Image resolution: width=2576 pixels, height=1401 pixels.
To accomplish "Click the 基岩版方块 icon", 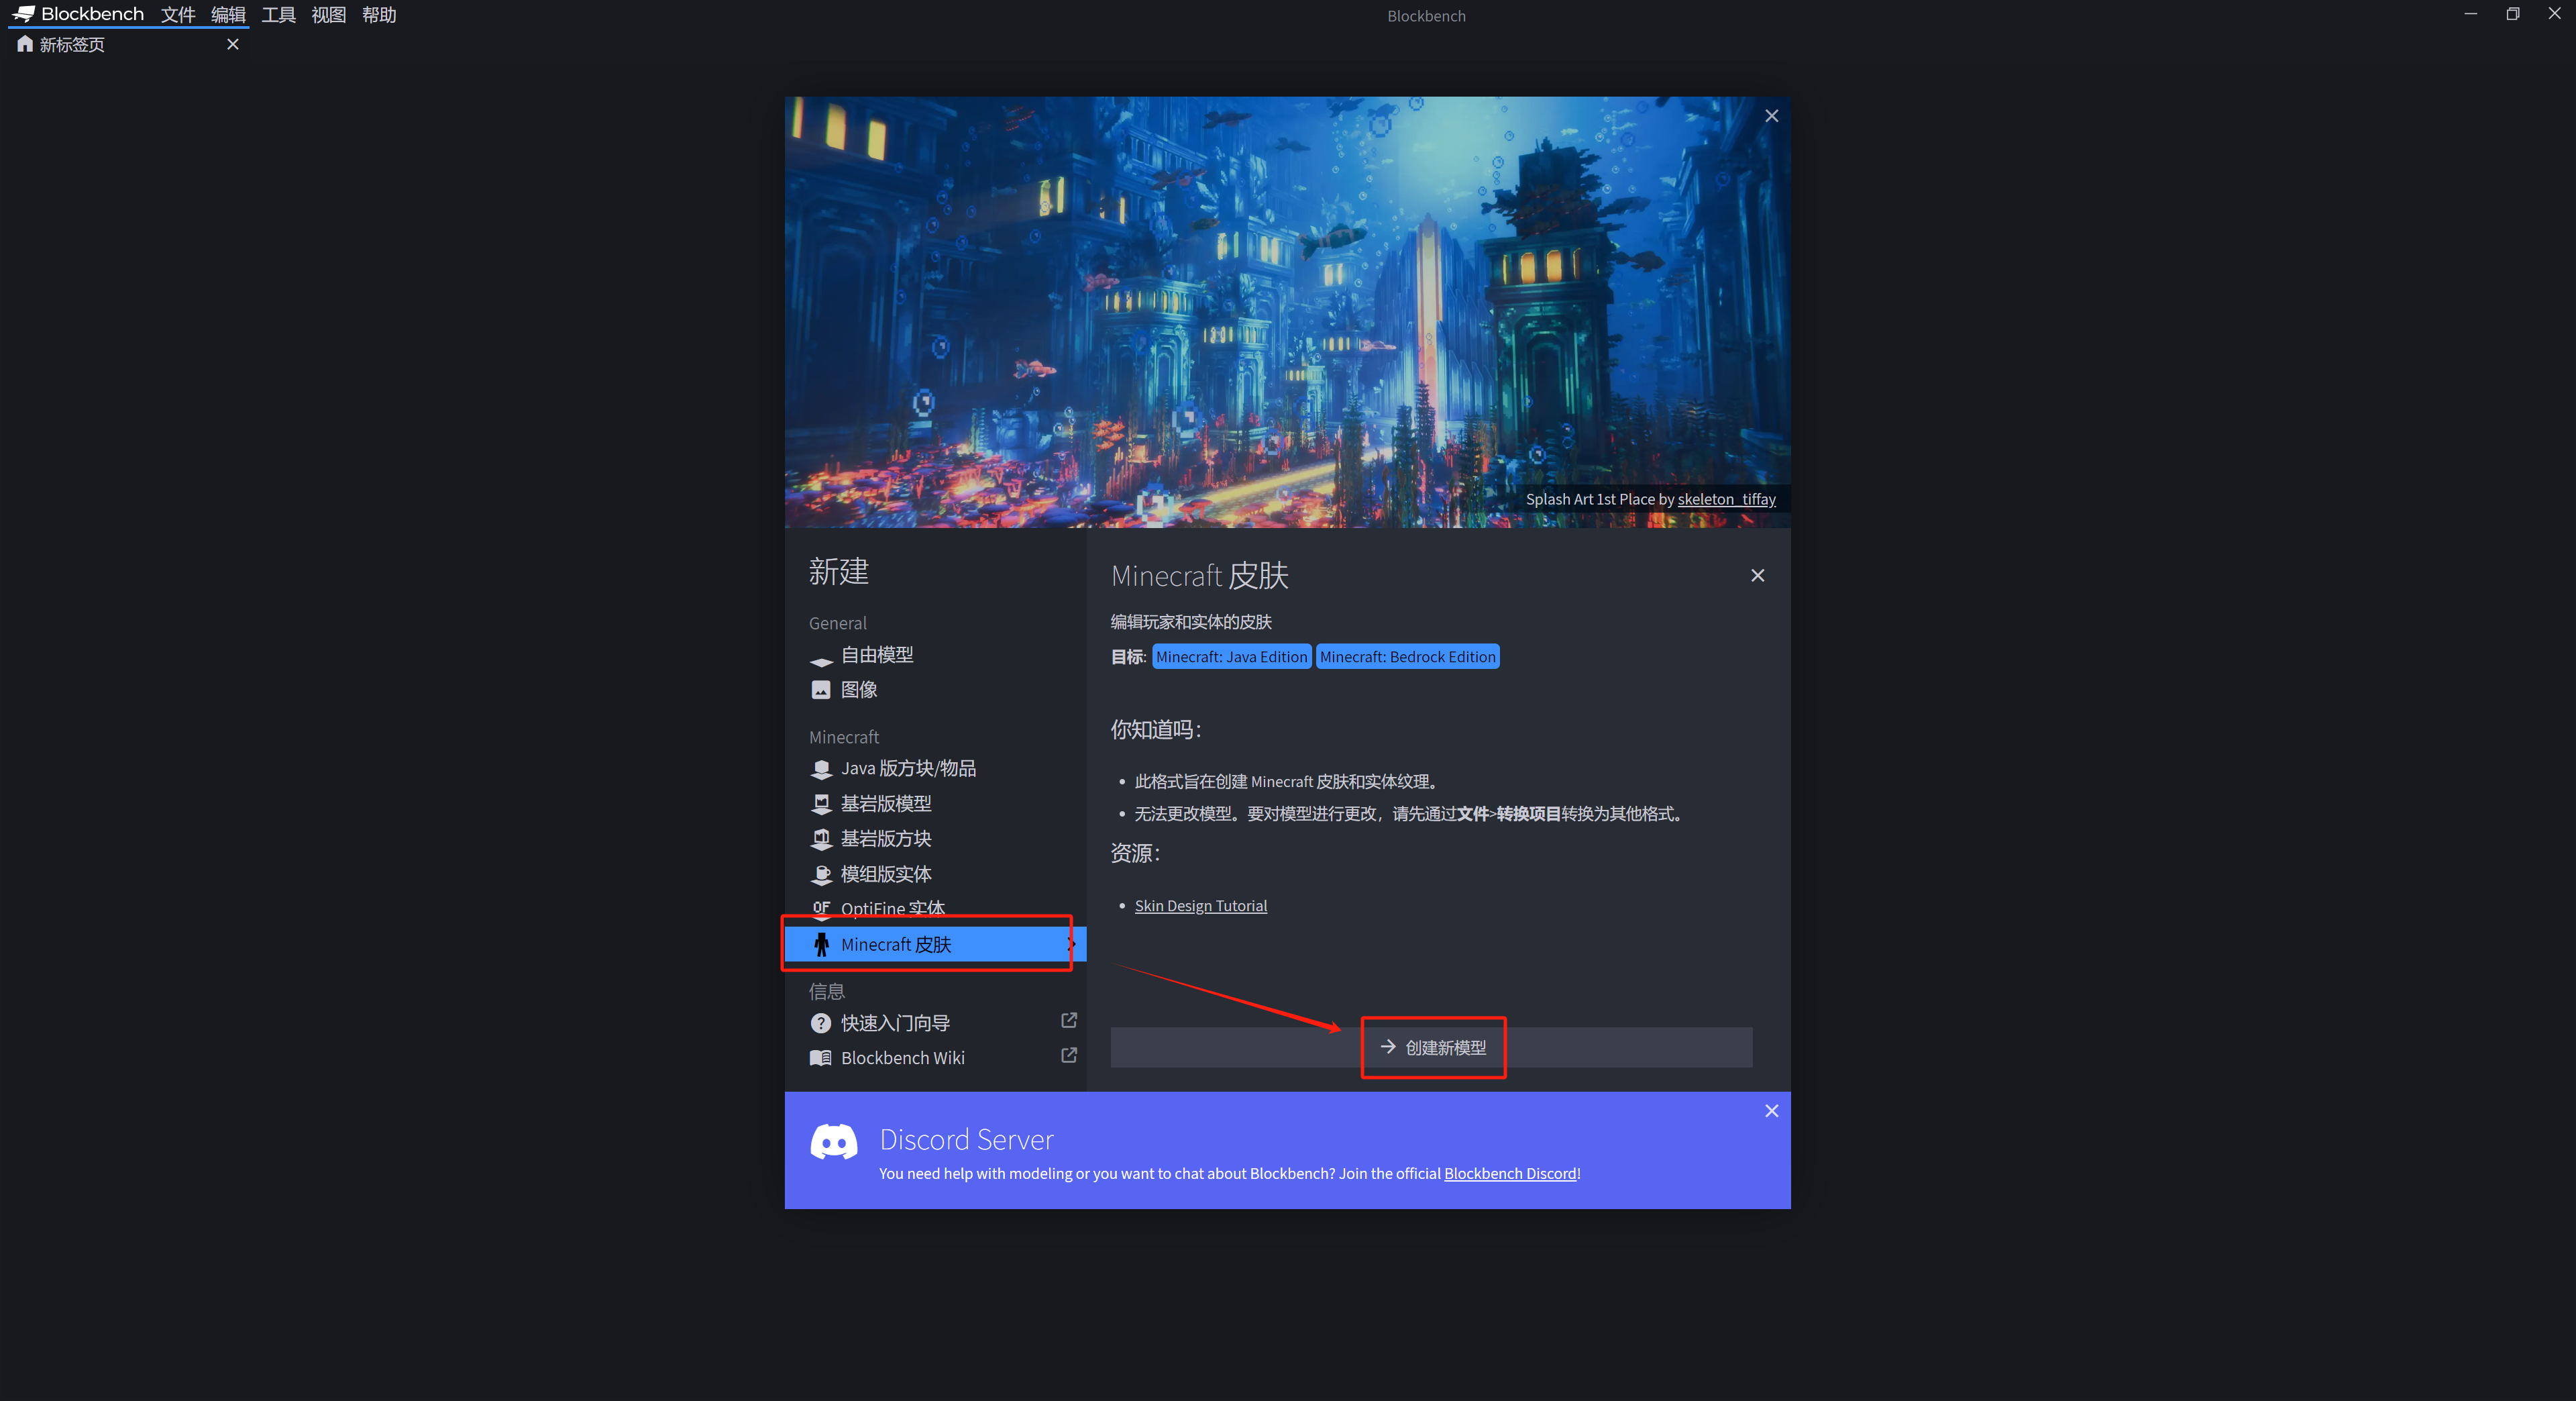I will [x=821, y=839].
